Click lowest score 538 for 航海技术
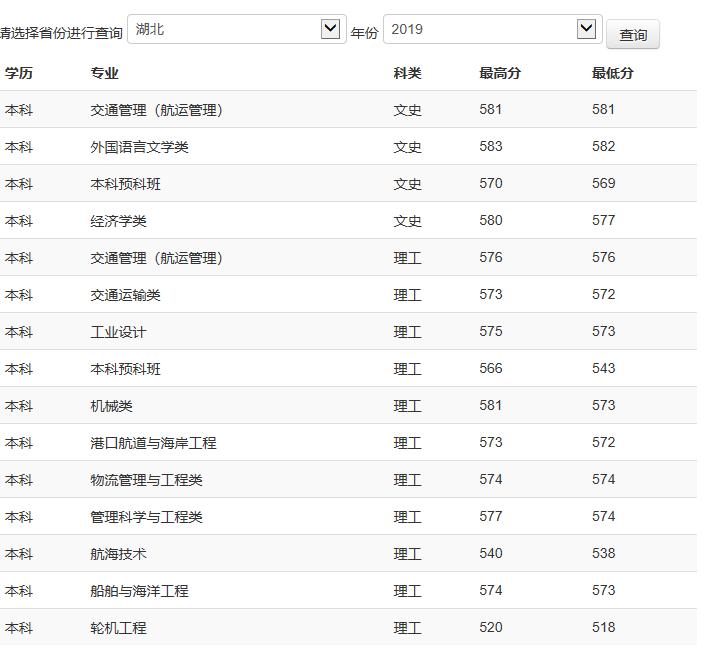 603,553
